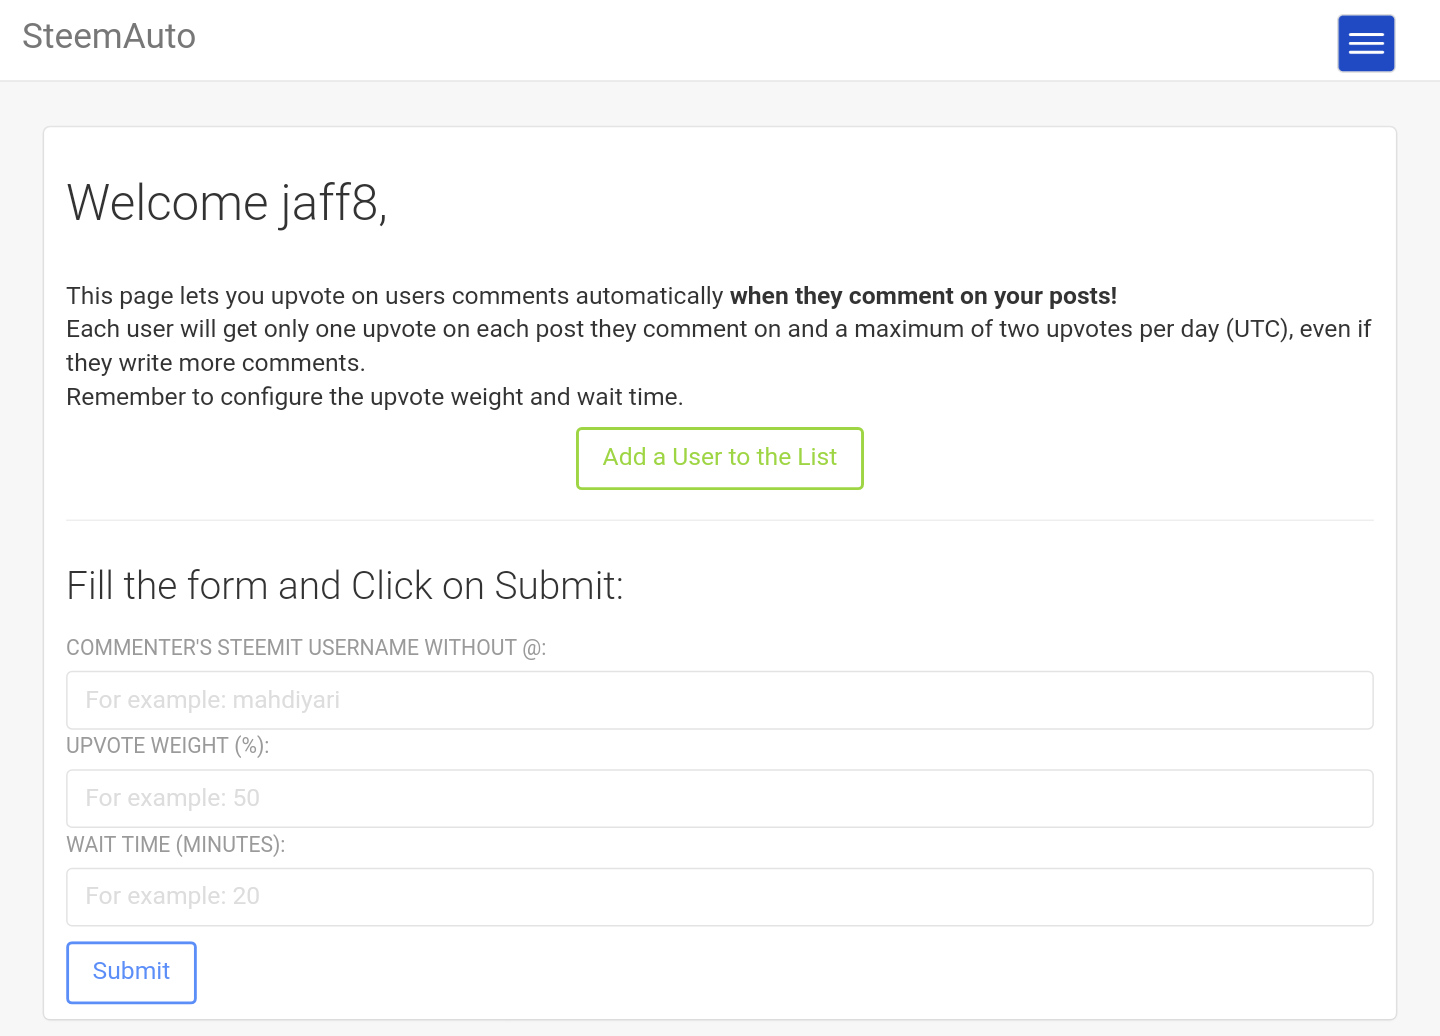Click the Upvote Weight (%) label
Screen dimensions: 1440x1036
click(x=167, y=746)
